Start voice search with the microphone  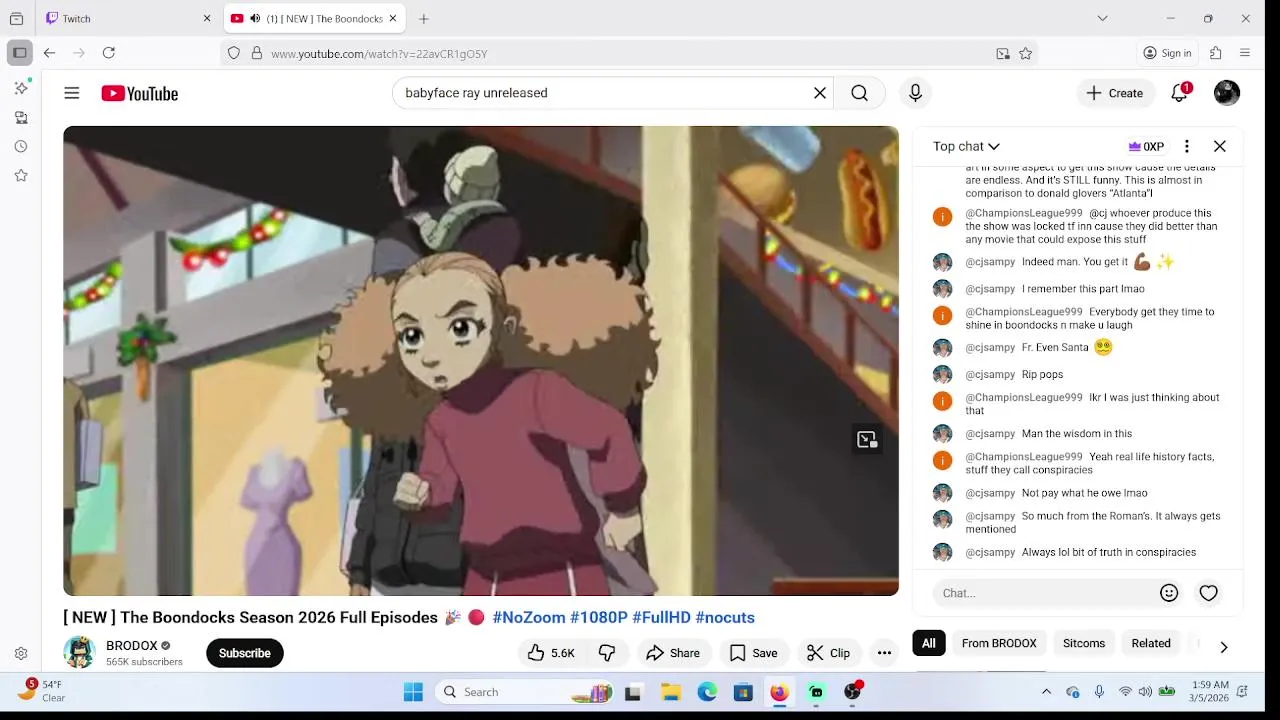pos(915,93)
